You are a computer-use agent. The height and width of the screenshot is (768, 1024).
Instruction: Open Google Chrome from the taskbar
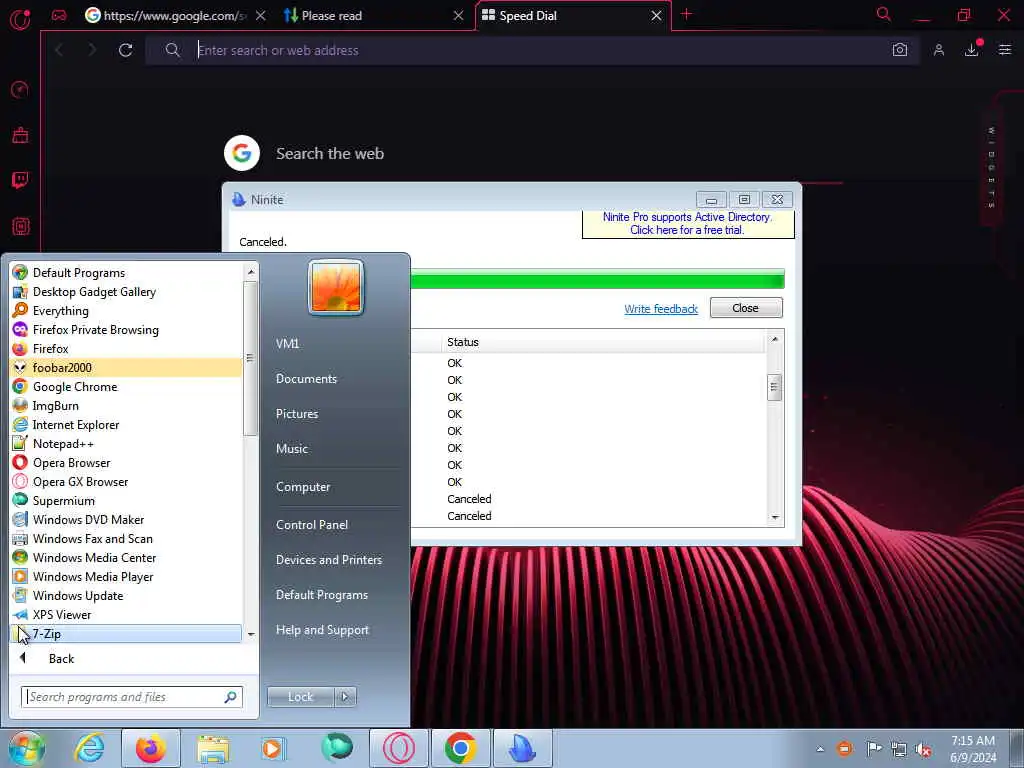coord(460,748)
